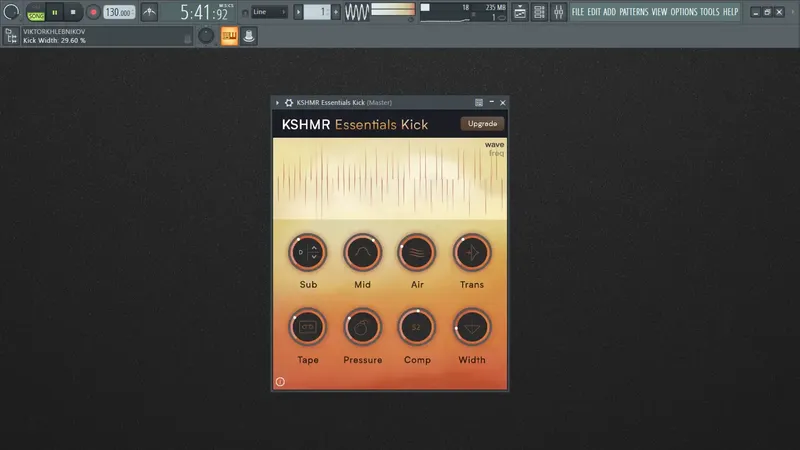
Task: Open the Playlist window icon
Action: [519, 12]
